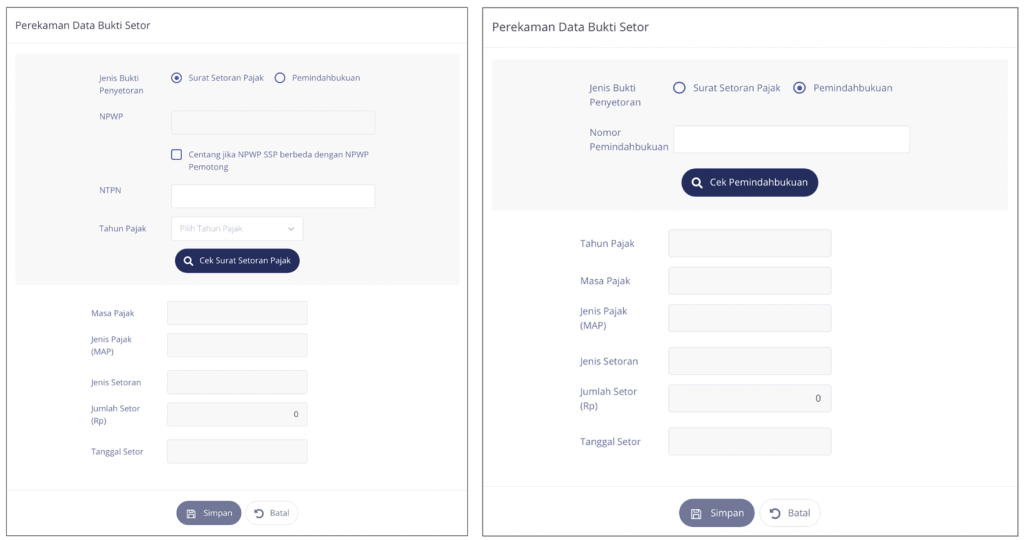
Task: Focus the NTPN input field
Action: pos(273,196)
